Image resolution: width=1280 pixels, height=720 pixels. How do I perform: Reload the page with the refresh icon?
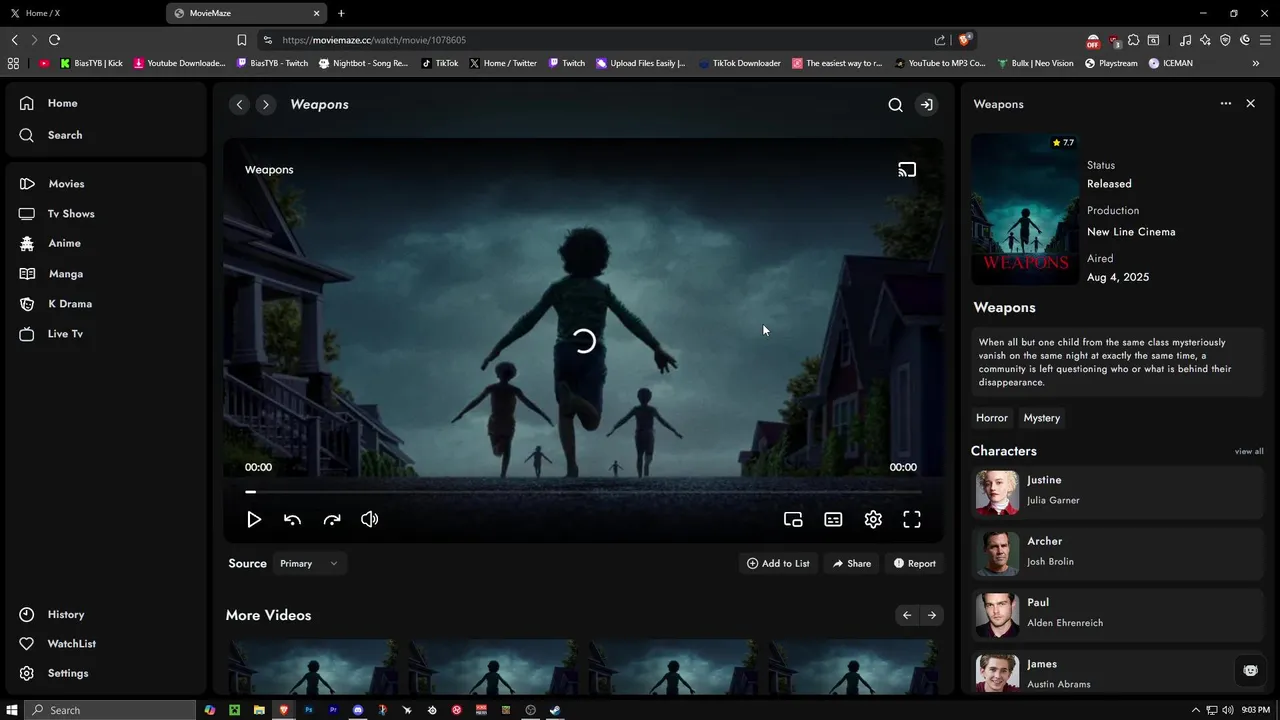coord(54,40)
